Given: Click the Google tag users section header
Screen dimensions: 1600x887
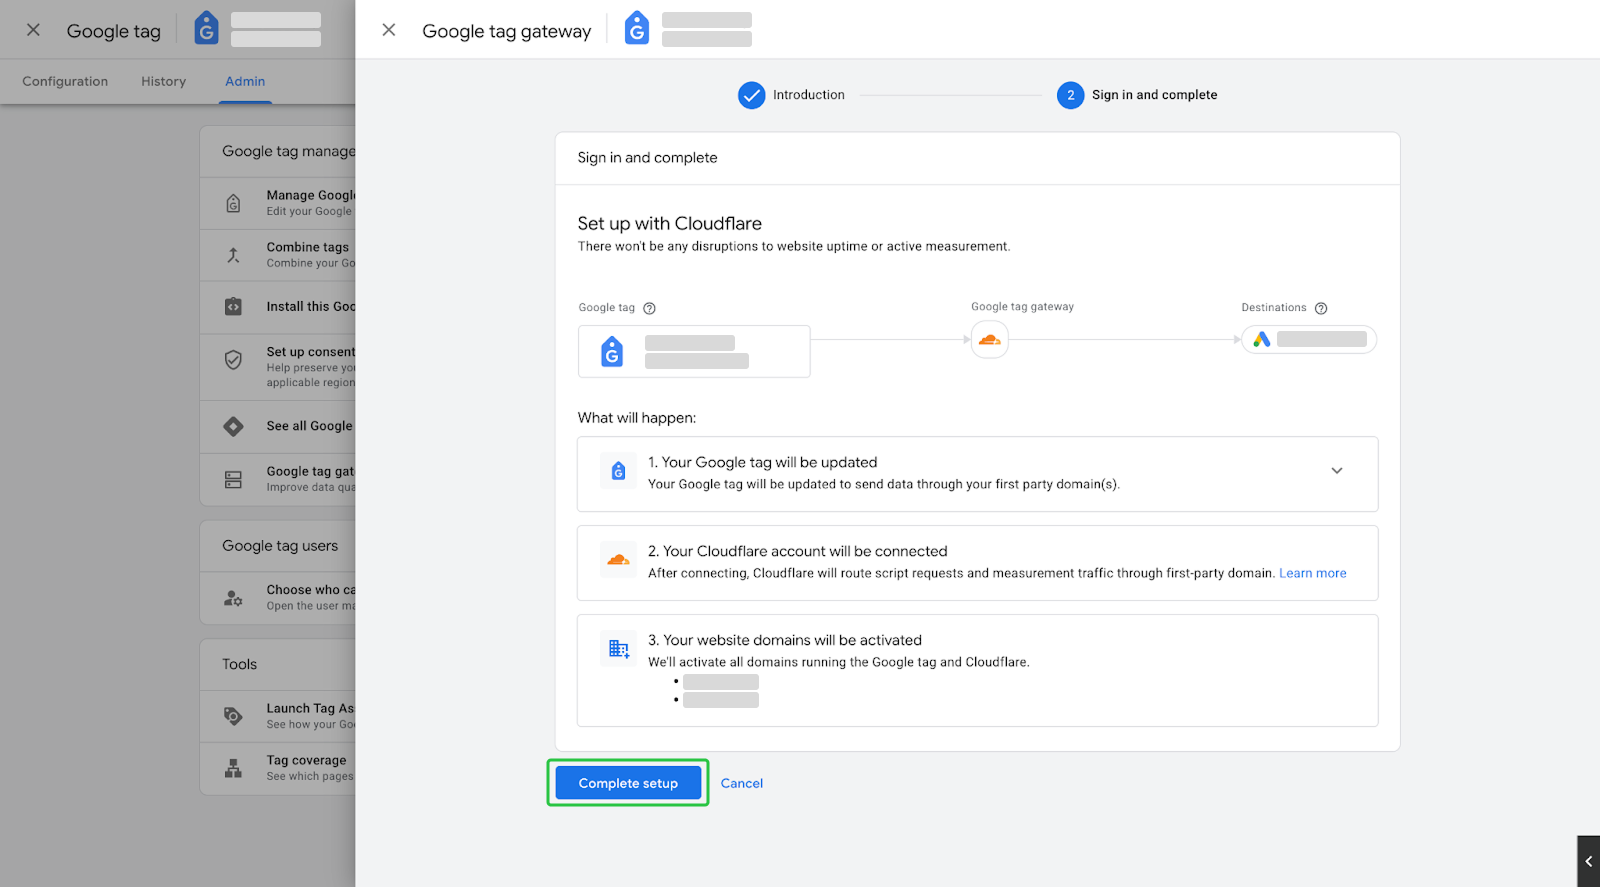Looking at the screenshot, I should click(278, 546).
